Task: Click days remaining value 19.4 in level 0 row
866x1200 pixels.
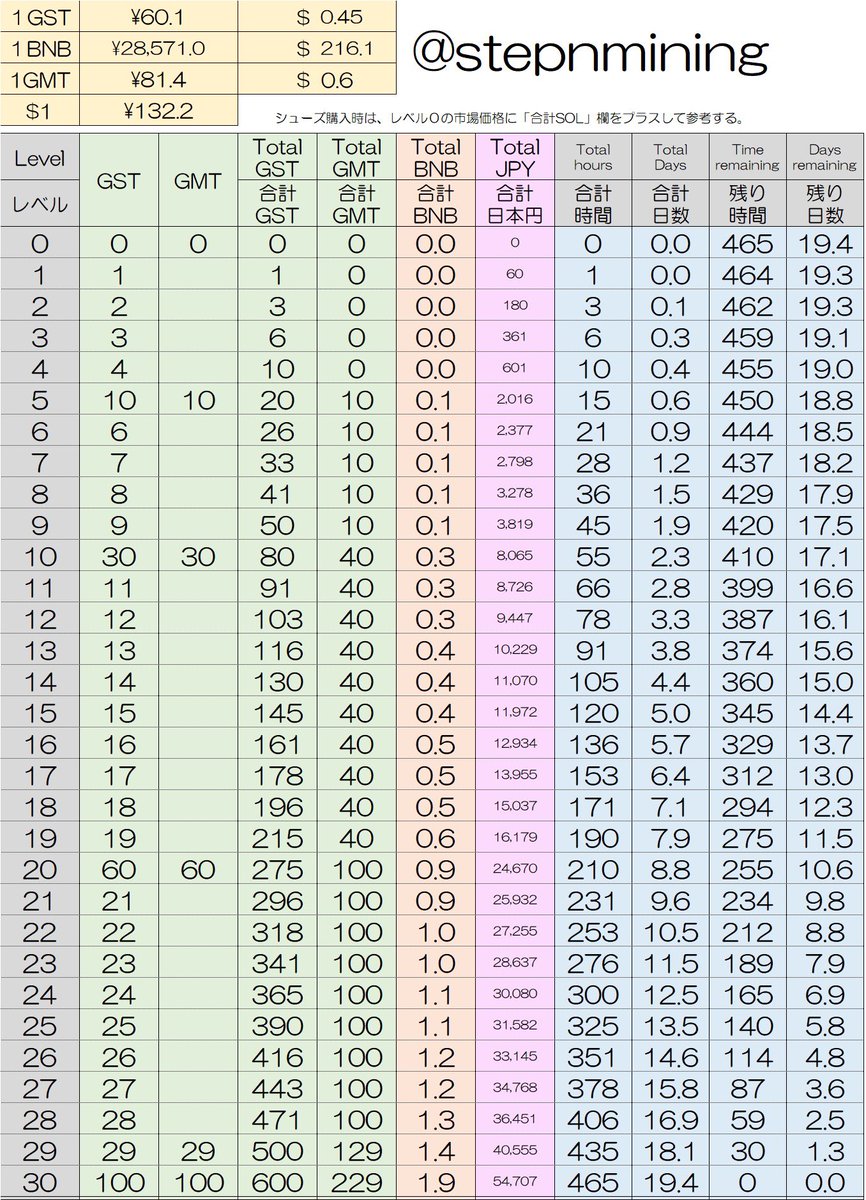Action: [825, 244]
